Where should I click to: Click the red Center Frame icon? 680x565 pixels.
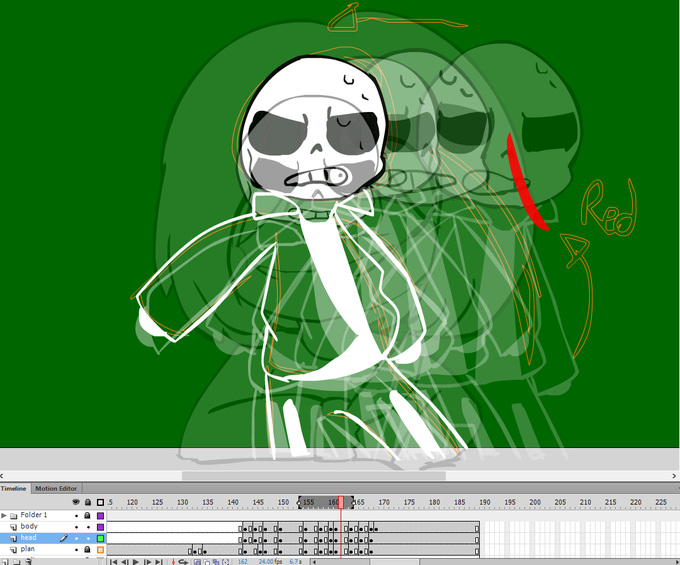click(173, 562)
